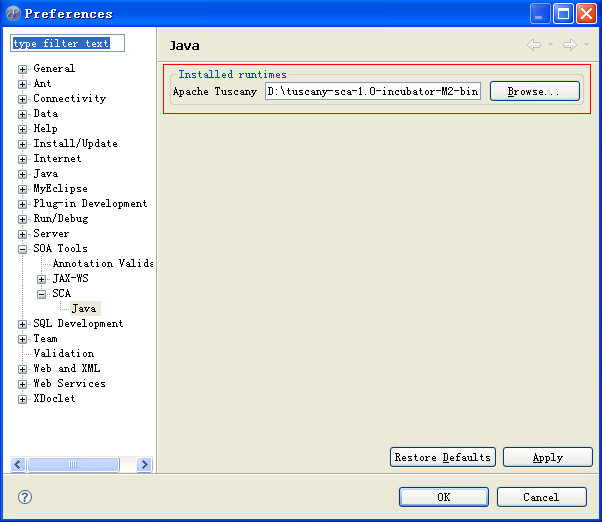Screen dimensions: 602x522
Task: Expand the General tree node
Action: [22, 69]
